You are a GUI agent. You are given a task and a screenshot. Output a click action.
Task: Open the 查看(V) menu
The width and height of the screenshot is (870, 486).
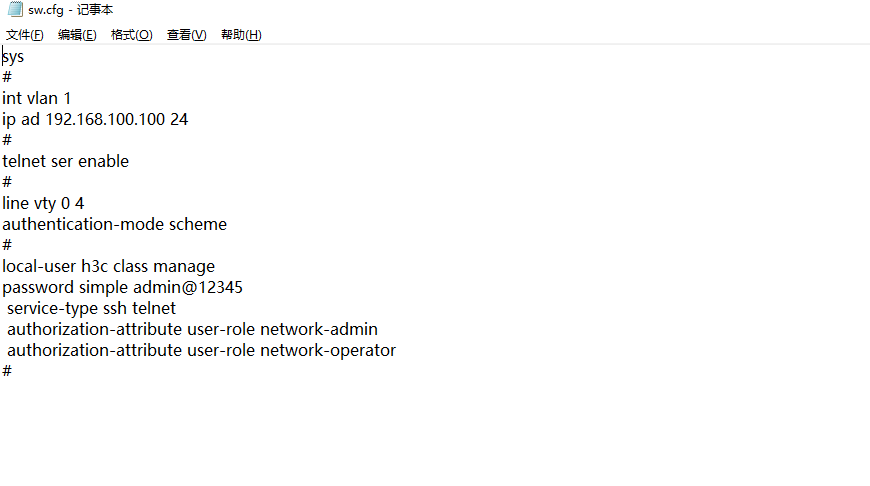click(186, 35)
